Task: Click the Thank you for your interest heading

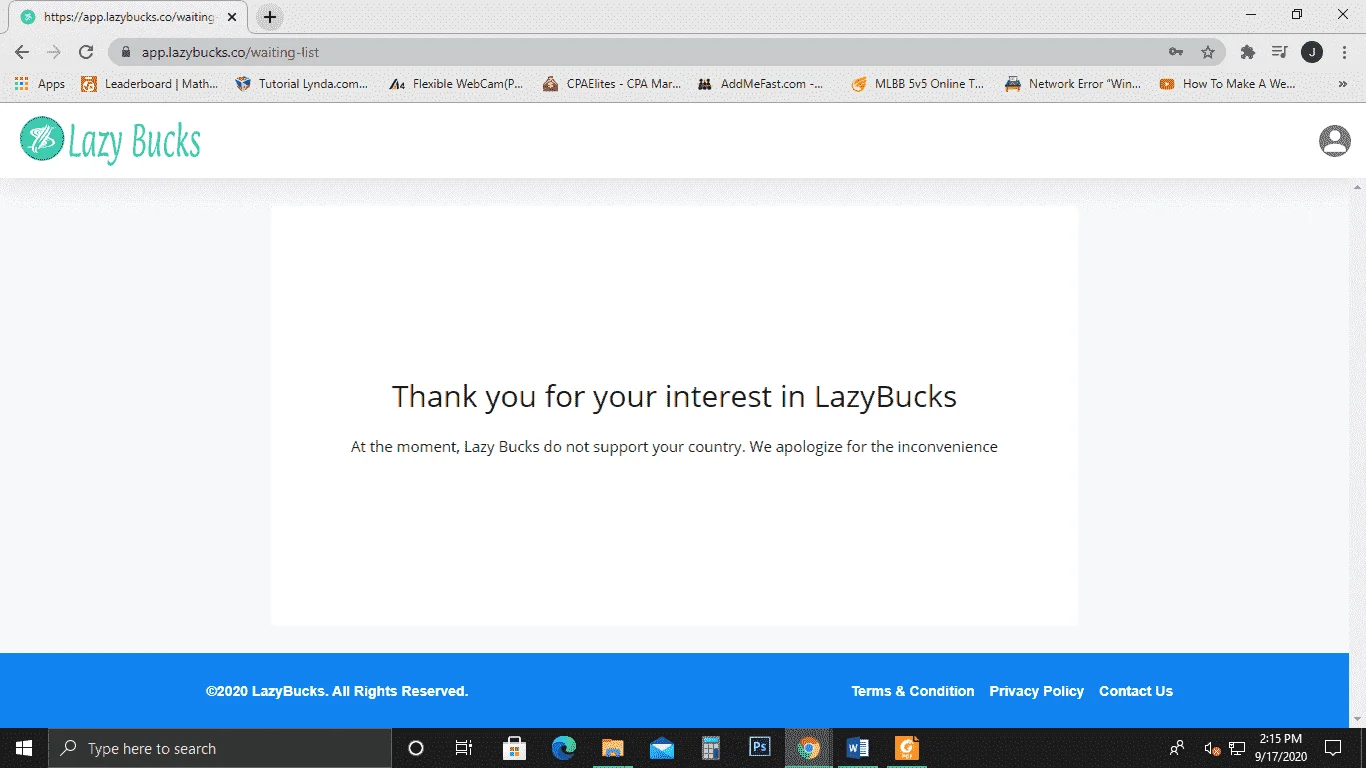Action: pyautogui.click(x=674, y=397)
